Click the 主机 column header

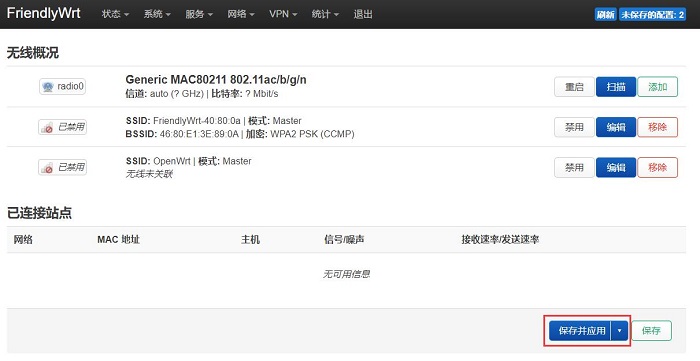pyautogui.click(x=250, y=240)
